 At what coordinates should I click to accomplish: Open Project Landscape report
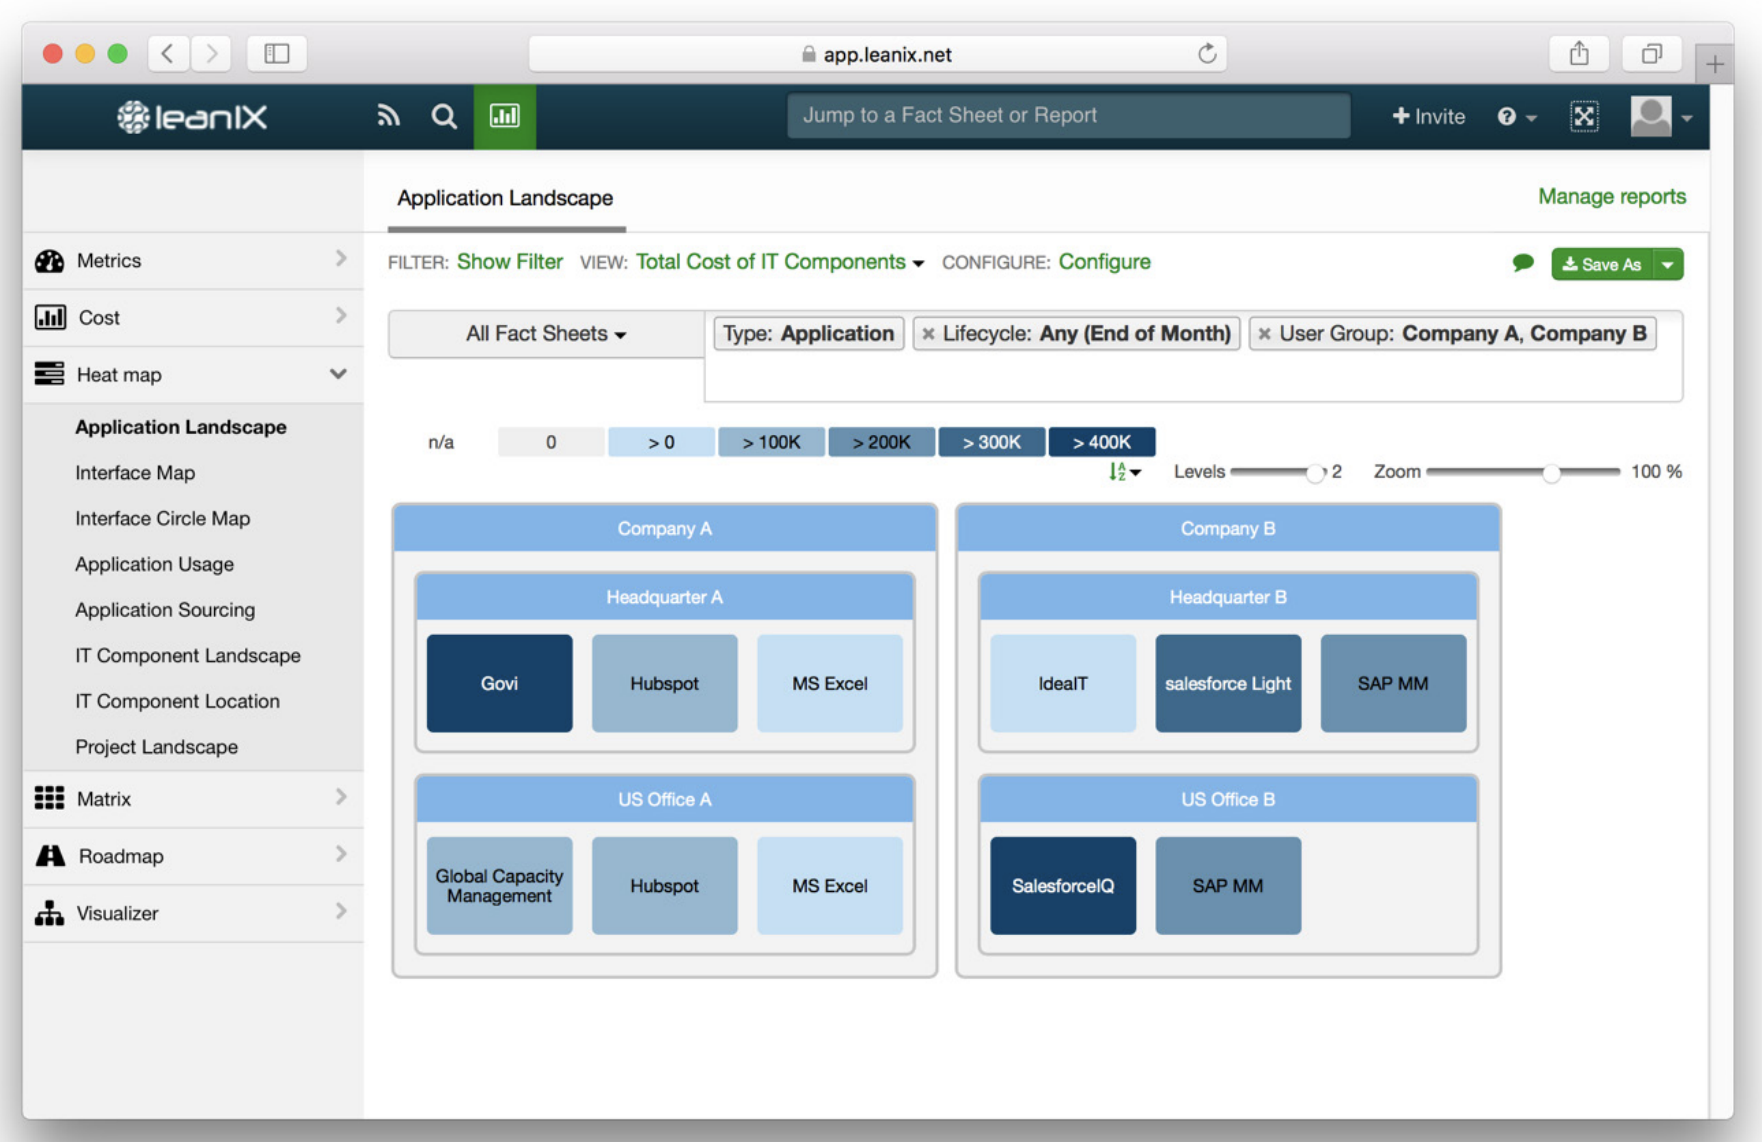tap(157, 747)
